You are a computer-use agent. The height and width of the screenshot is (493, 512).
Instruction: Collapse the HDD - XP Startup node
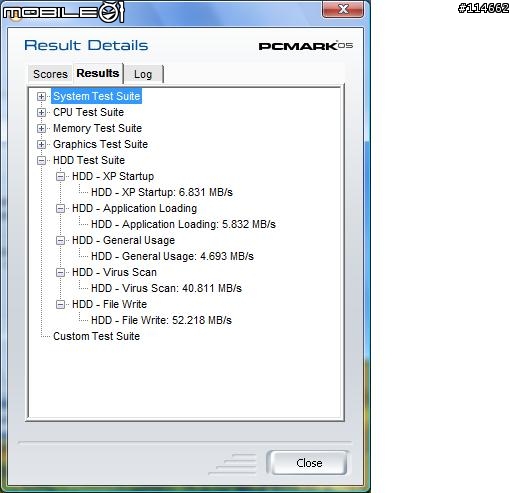click(60, 176)
